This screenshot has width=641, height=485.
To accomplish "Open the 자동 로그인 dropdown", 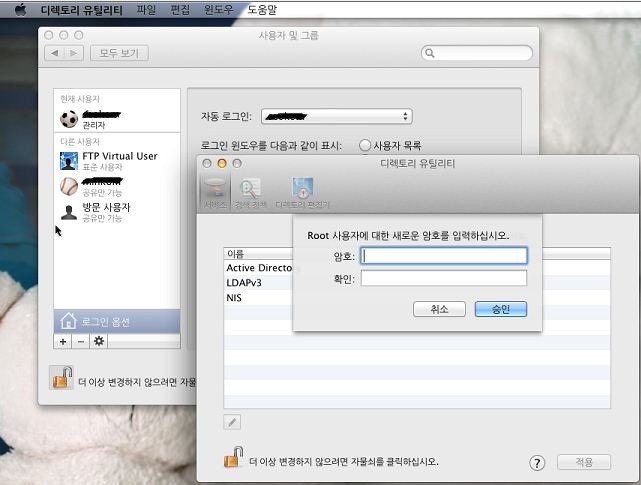I will (336, 116).
